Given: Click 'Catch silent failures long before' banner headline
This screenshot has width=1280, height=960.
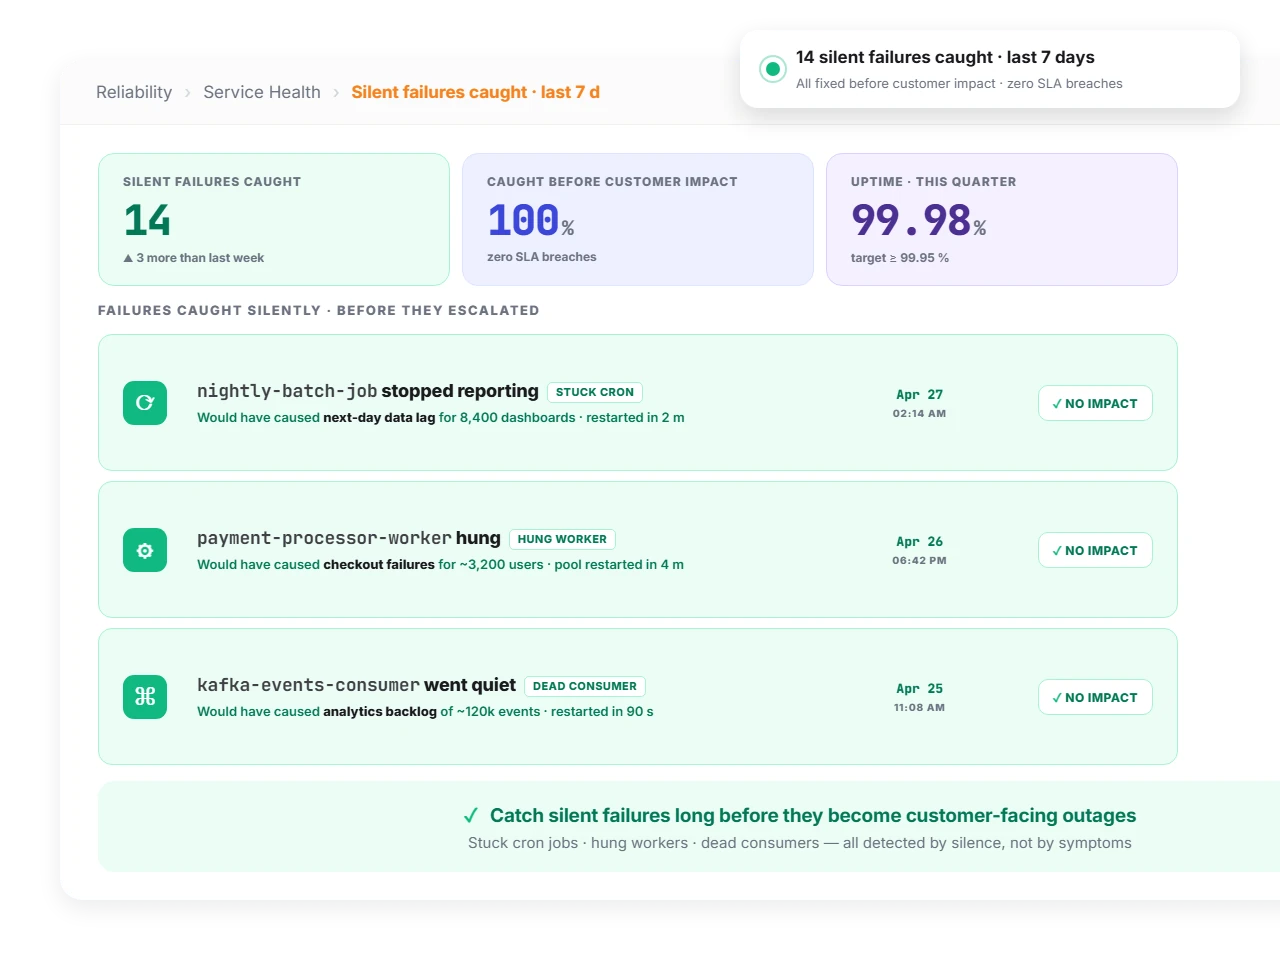Looking at the screenshot, I should pyautogui.click(x=813, y=816).
